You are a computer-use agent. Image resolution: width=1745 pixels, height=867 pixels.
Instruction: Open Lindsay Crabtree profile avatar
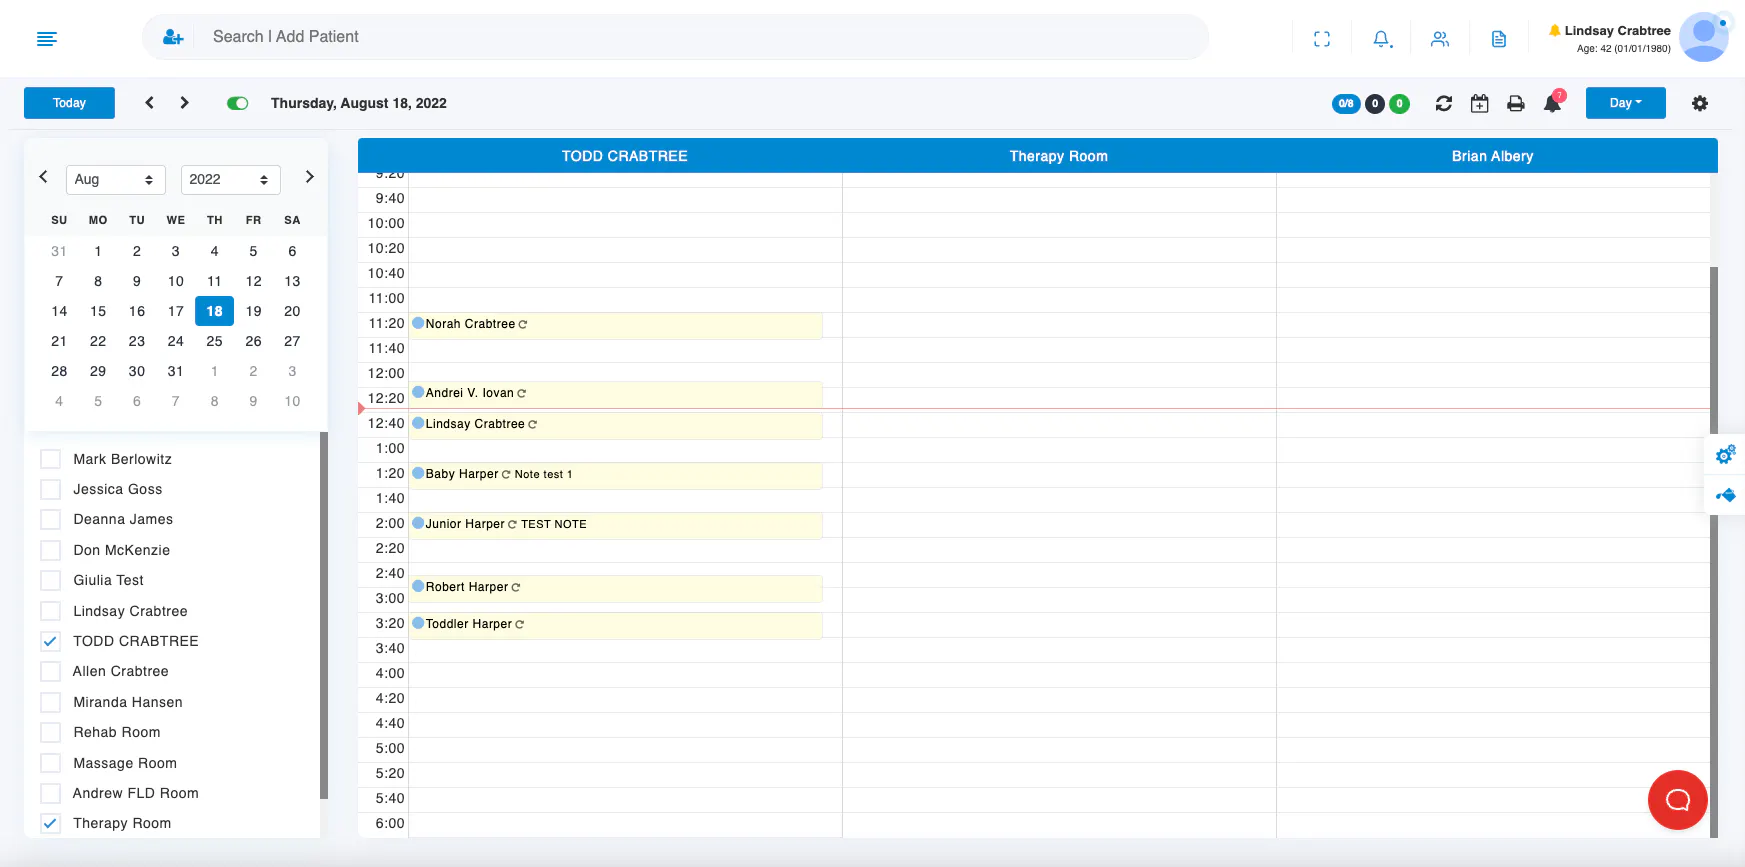1704,37
